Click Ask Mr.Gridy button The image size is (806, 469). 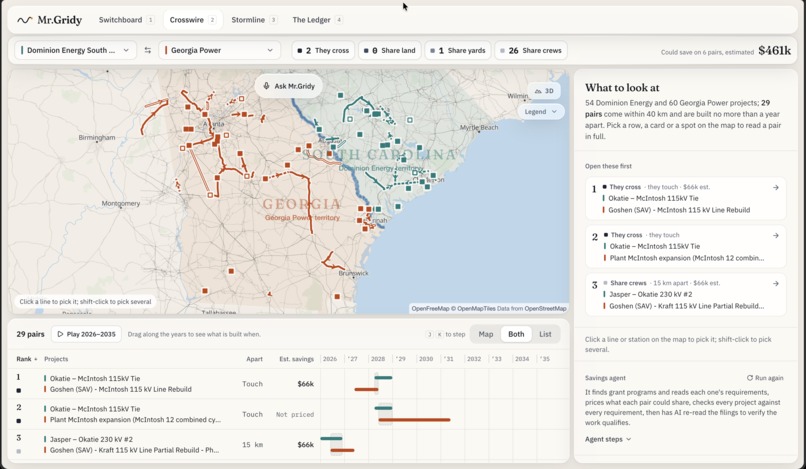tap(288, 86)
